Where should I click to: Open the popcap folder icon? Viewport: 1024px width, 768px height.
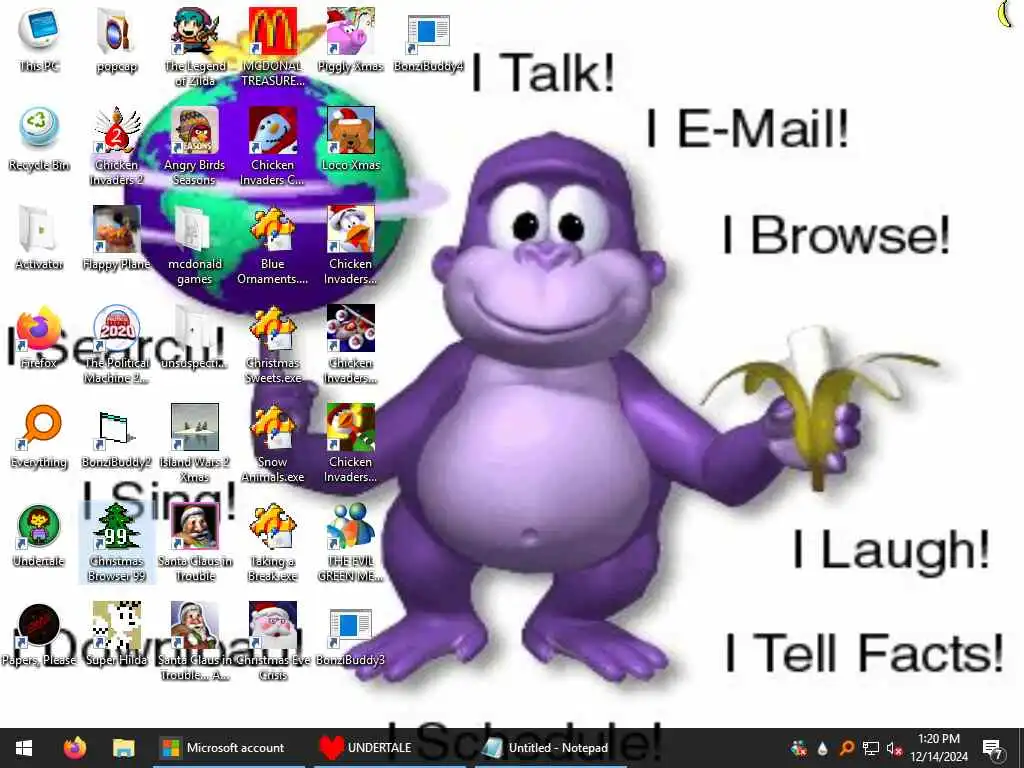coord(116,40)
